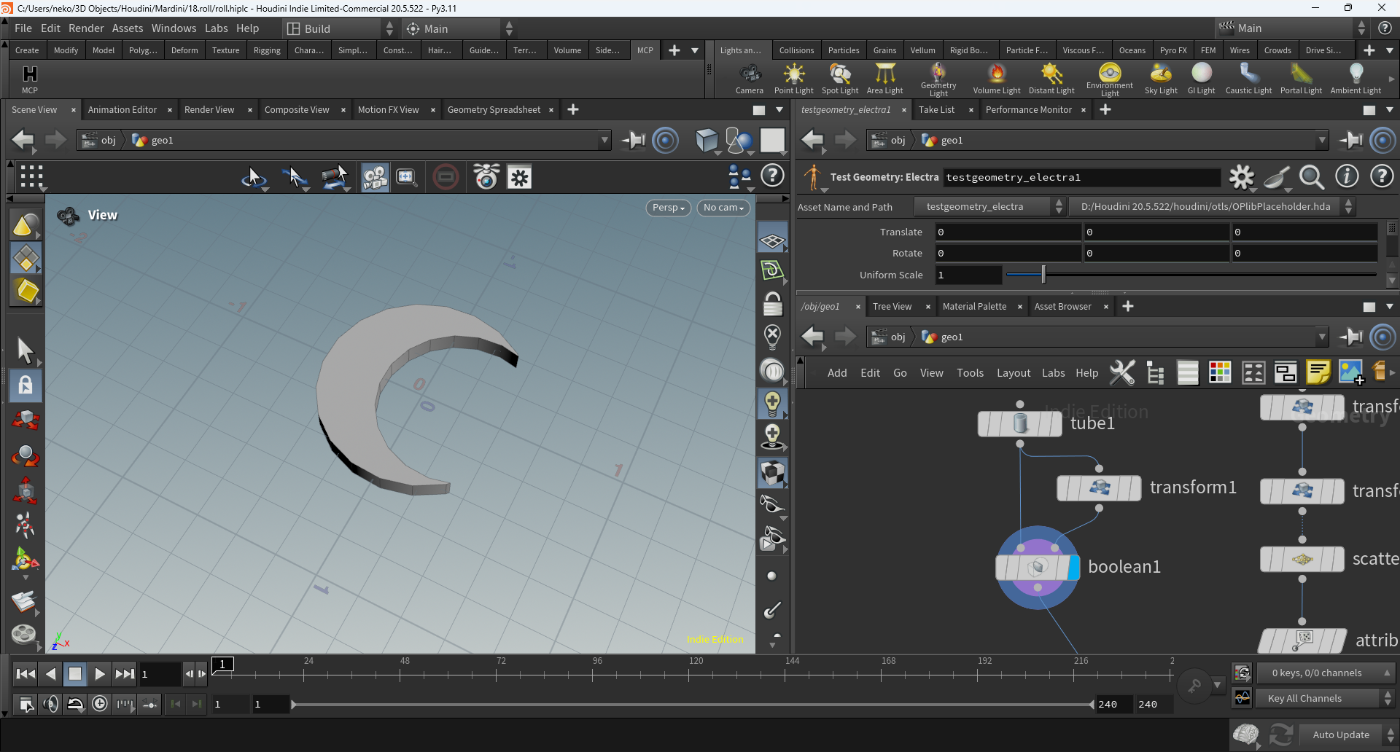Open the viewport display options sun icon
1400x752 pixels.
pos(519,178)
